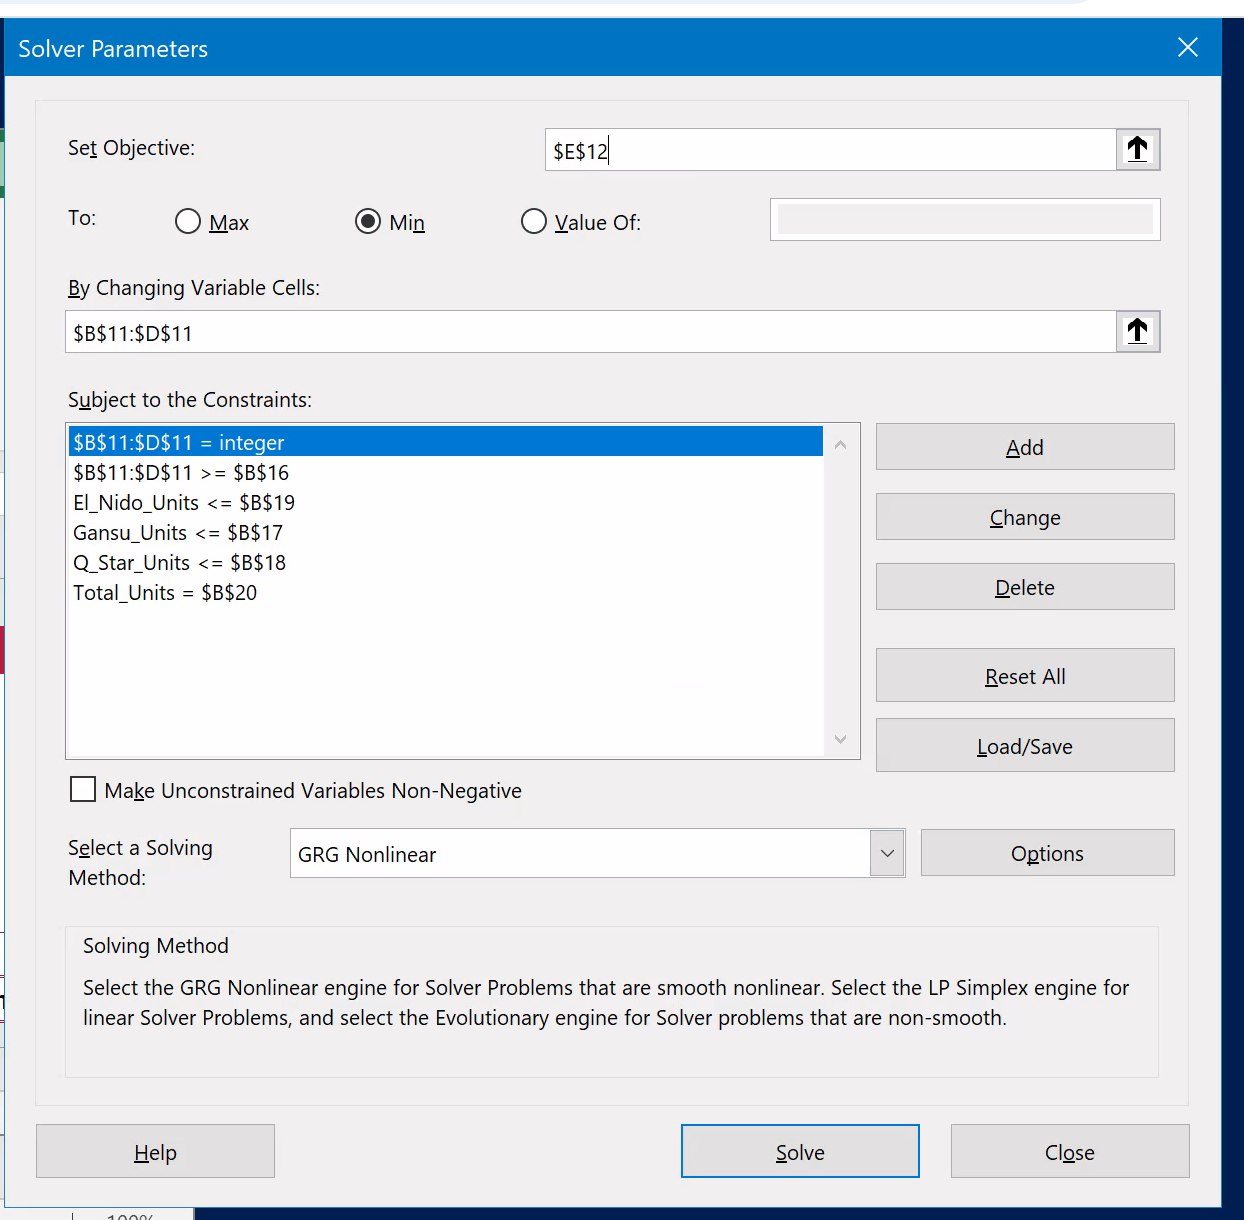Image resolution: width=1244 pixels, height=1220 pixels.
Task: Click the Reset All button
Action: click(x=1025, y=676)
